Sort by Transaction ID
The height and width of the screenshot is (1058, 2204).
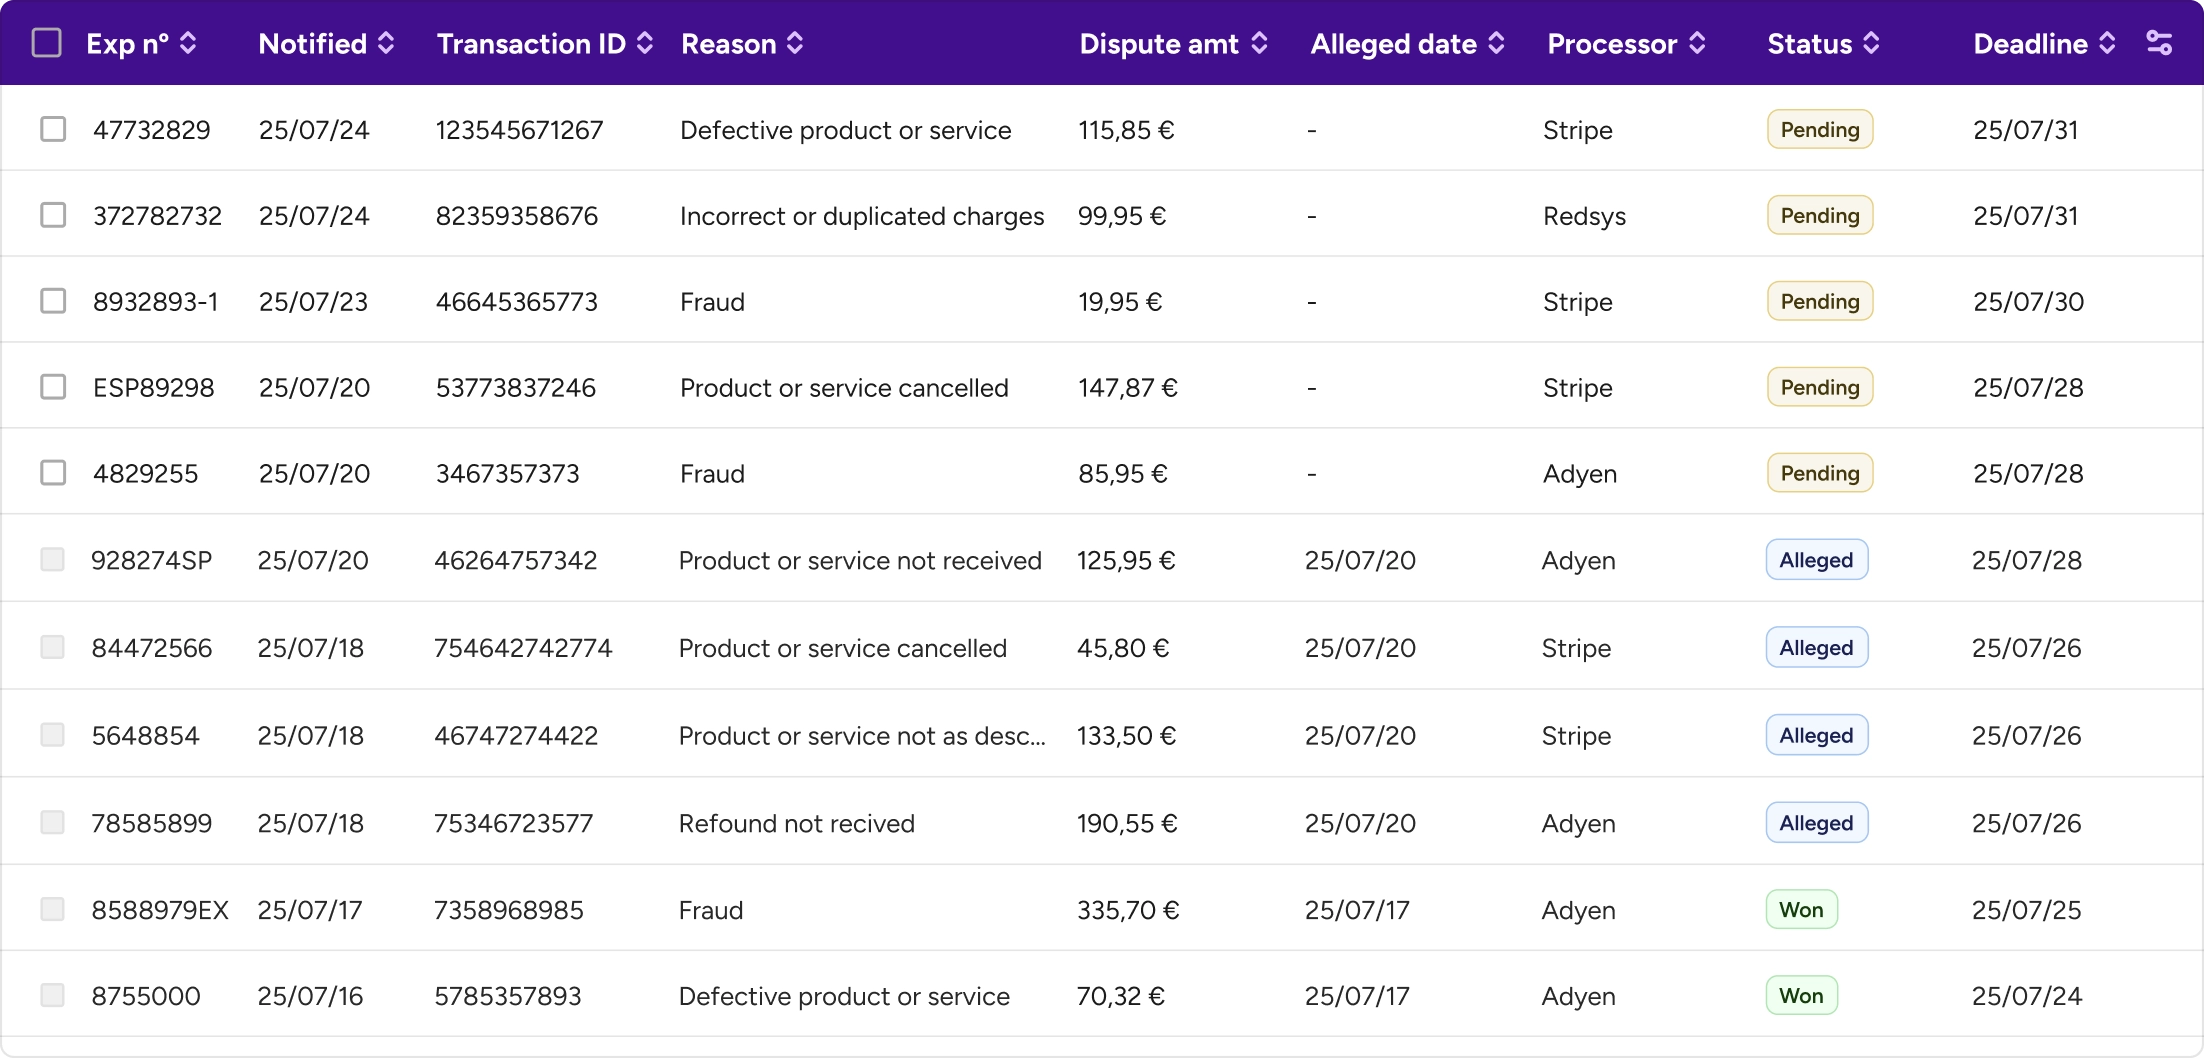pos(644,43)
